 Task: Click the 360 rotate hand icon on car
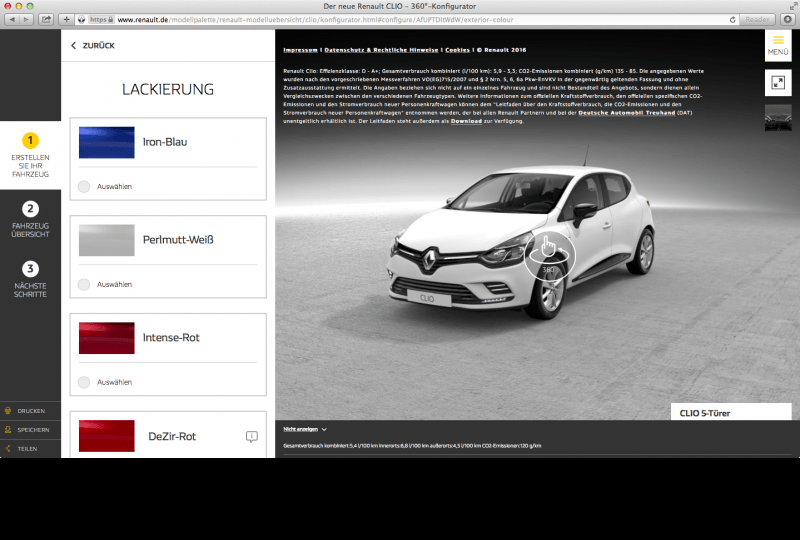(549, 254)
